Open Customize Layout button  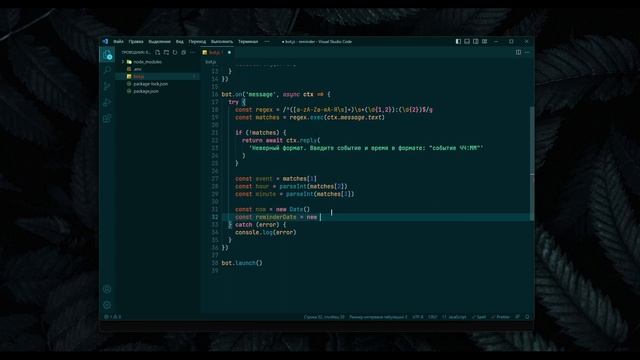[484, 41]
